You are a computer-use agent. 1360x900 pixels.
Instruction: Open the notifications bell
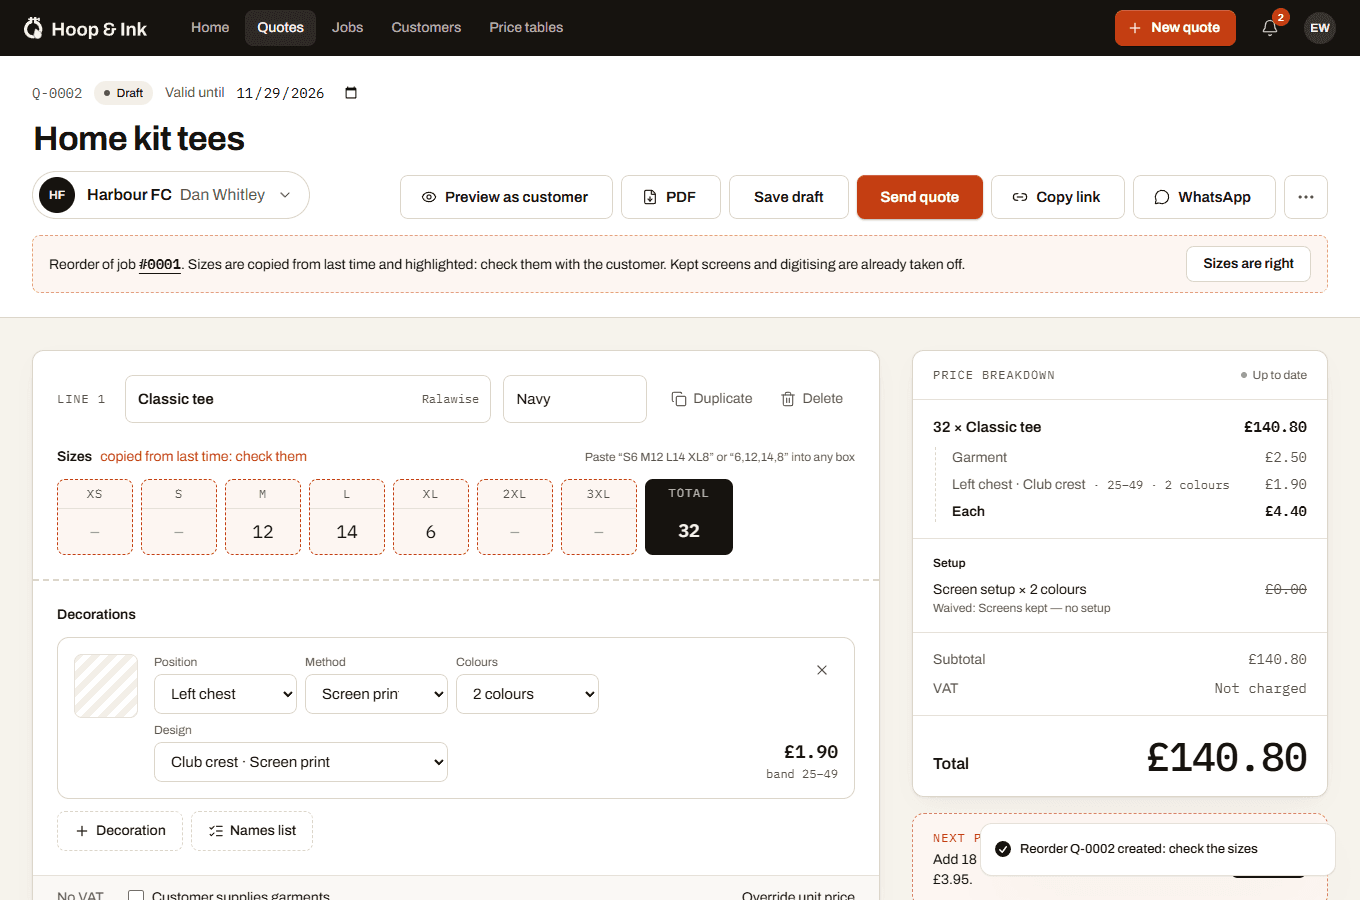1270,28
